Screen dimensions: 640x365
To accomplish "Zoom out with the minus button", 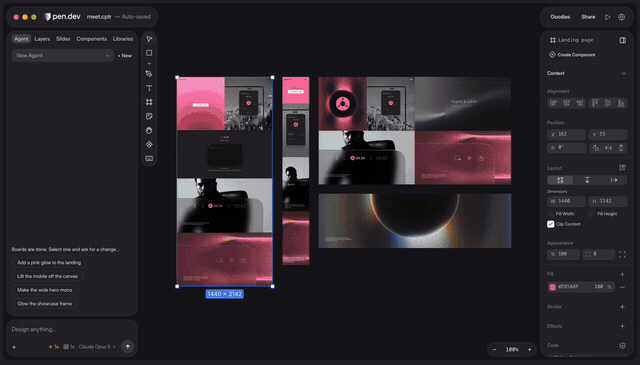I will [494, 349].
